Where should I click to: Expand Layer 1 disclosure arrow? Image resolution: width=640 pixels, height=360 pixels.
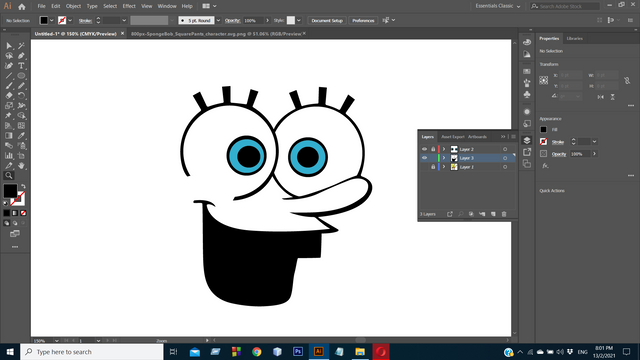444,167
